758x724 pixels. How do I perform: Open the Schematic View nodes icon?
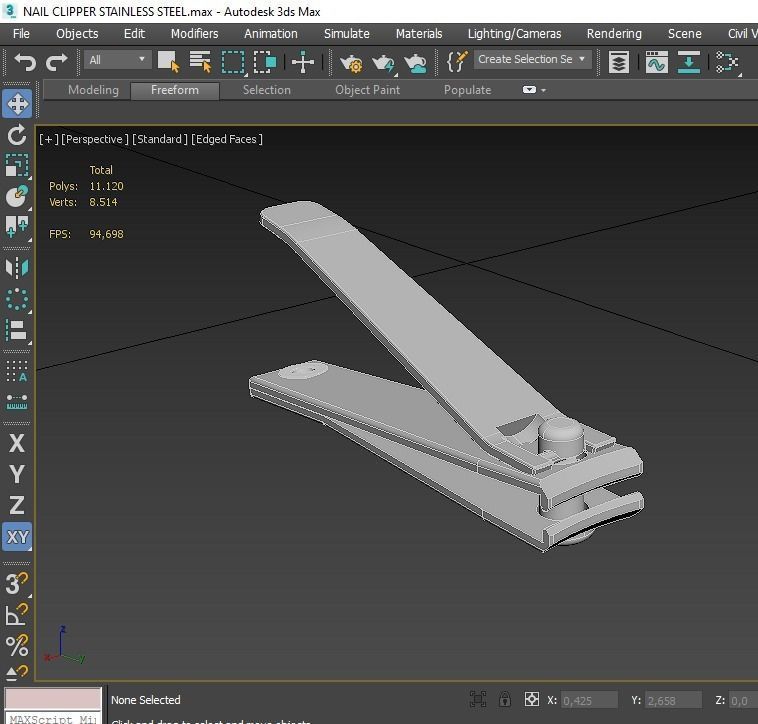click(727, 62)
